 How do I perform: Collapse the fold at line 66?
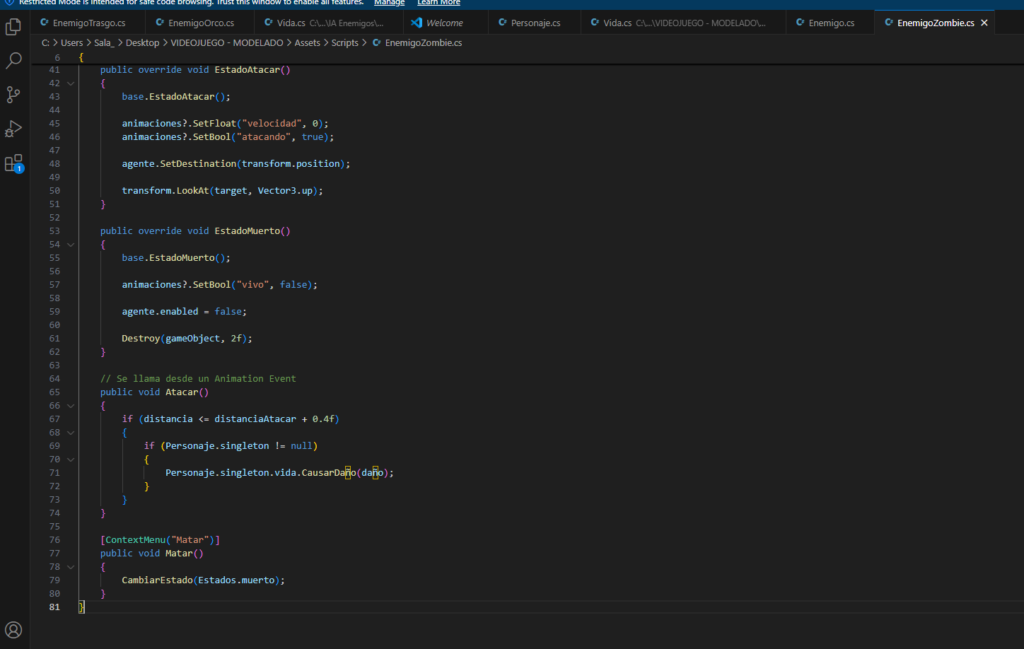(x=71, y=406)
